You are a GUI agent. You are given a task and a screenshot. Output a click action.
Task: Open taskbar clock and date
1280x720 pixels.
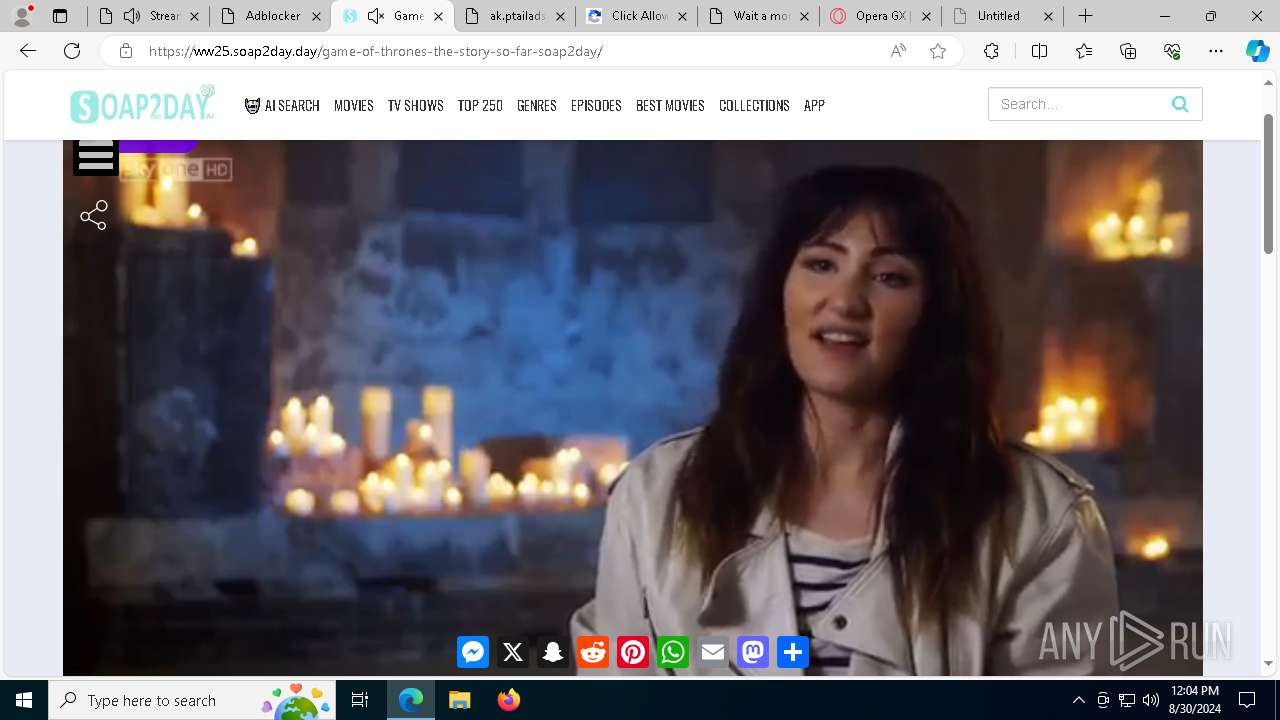[1194, 700]
